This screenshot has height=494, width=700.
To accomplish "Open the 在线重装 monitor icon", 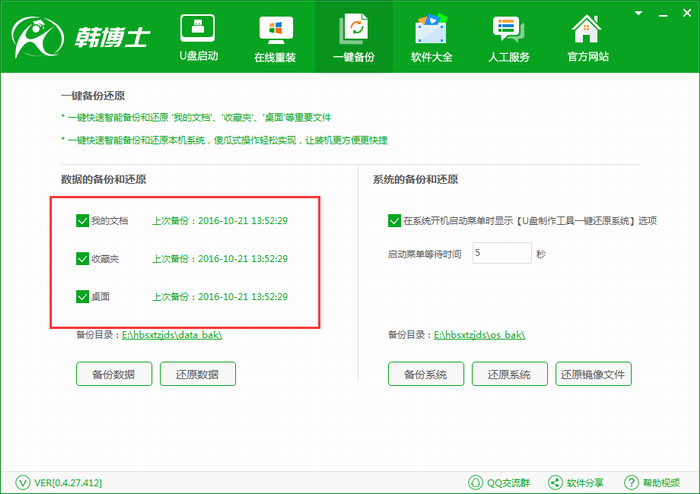I will click(x=276, y=30).
